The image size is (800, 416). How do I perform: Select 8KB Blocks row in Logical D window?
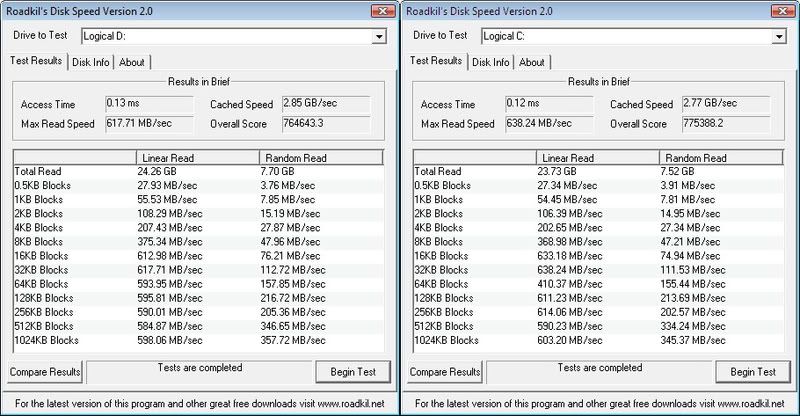[x=198, y=242]
